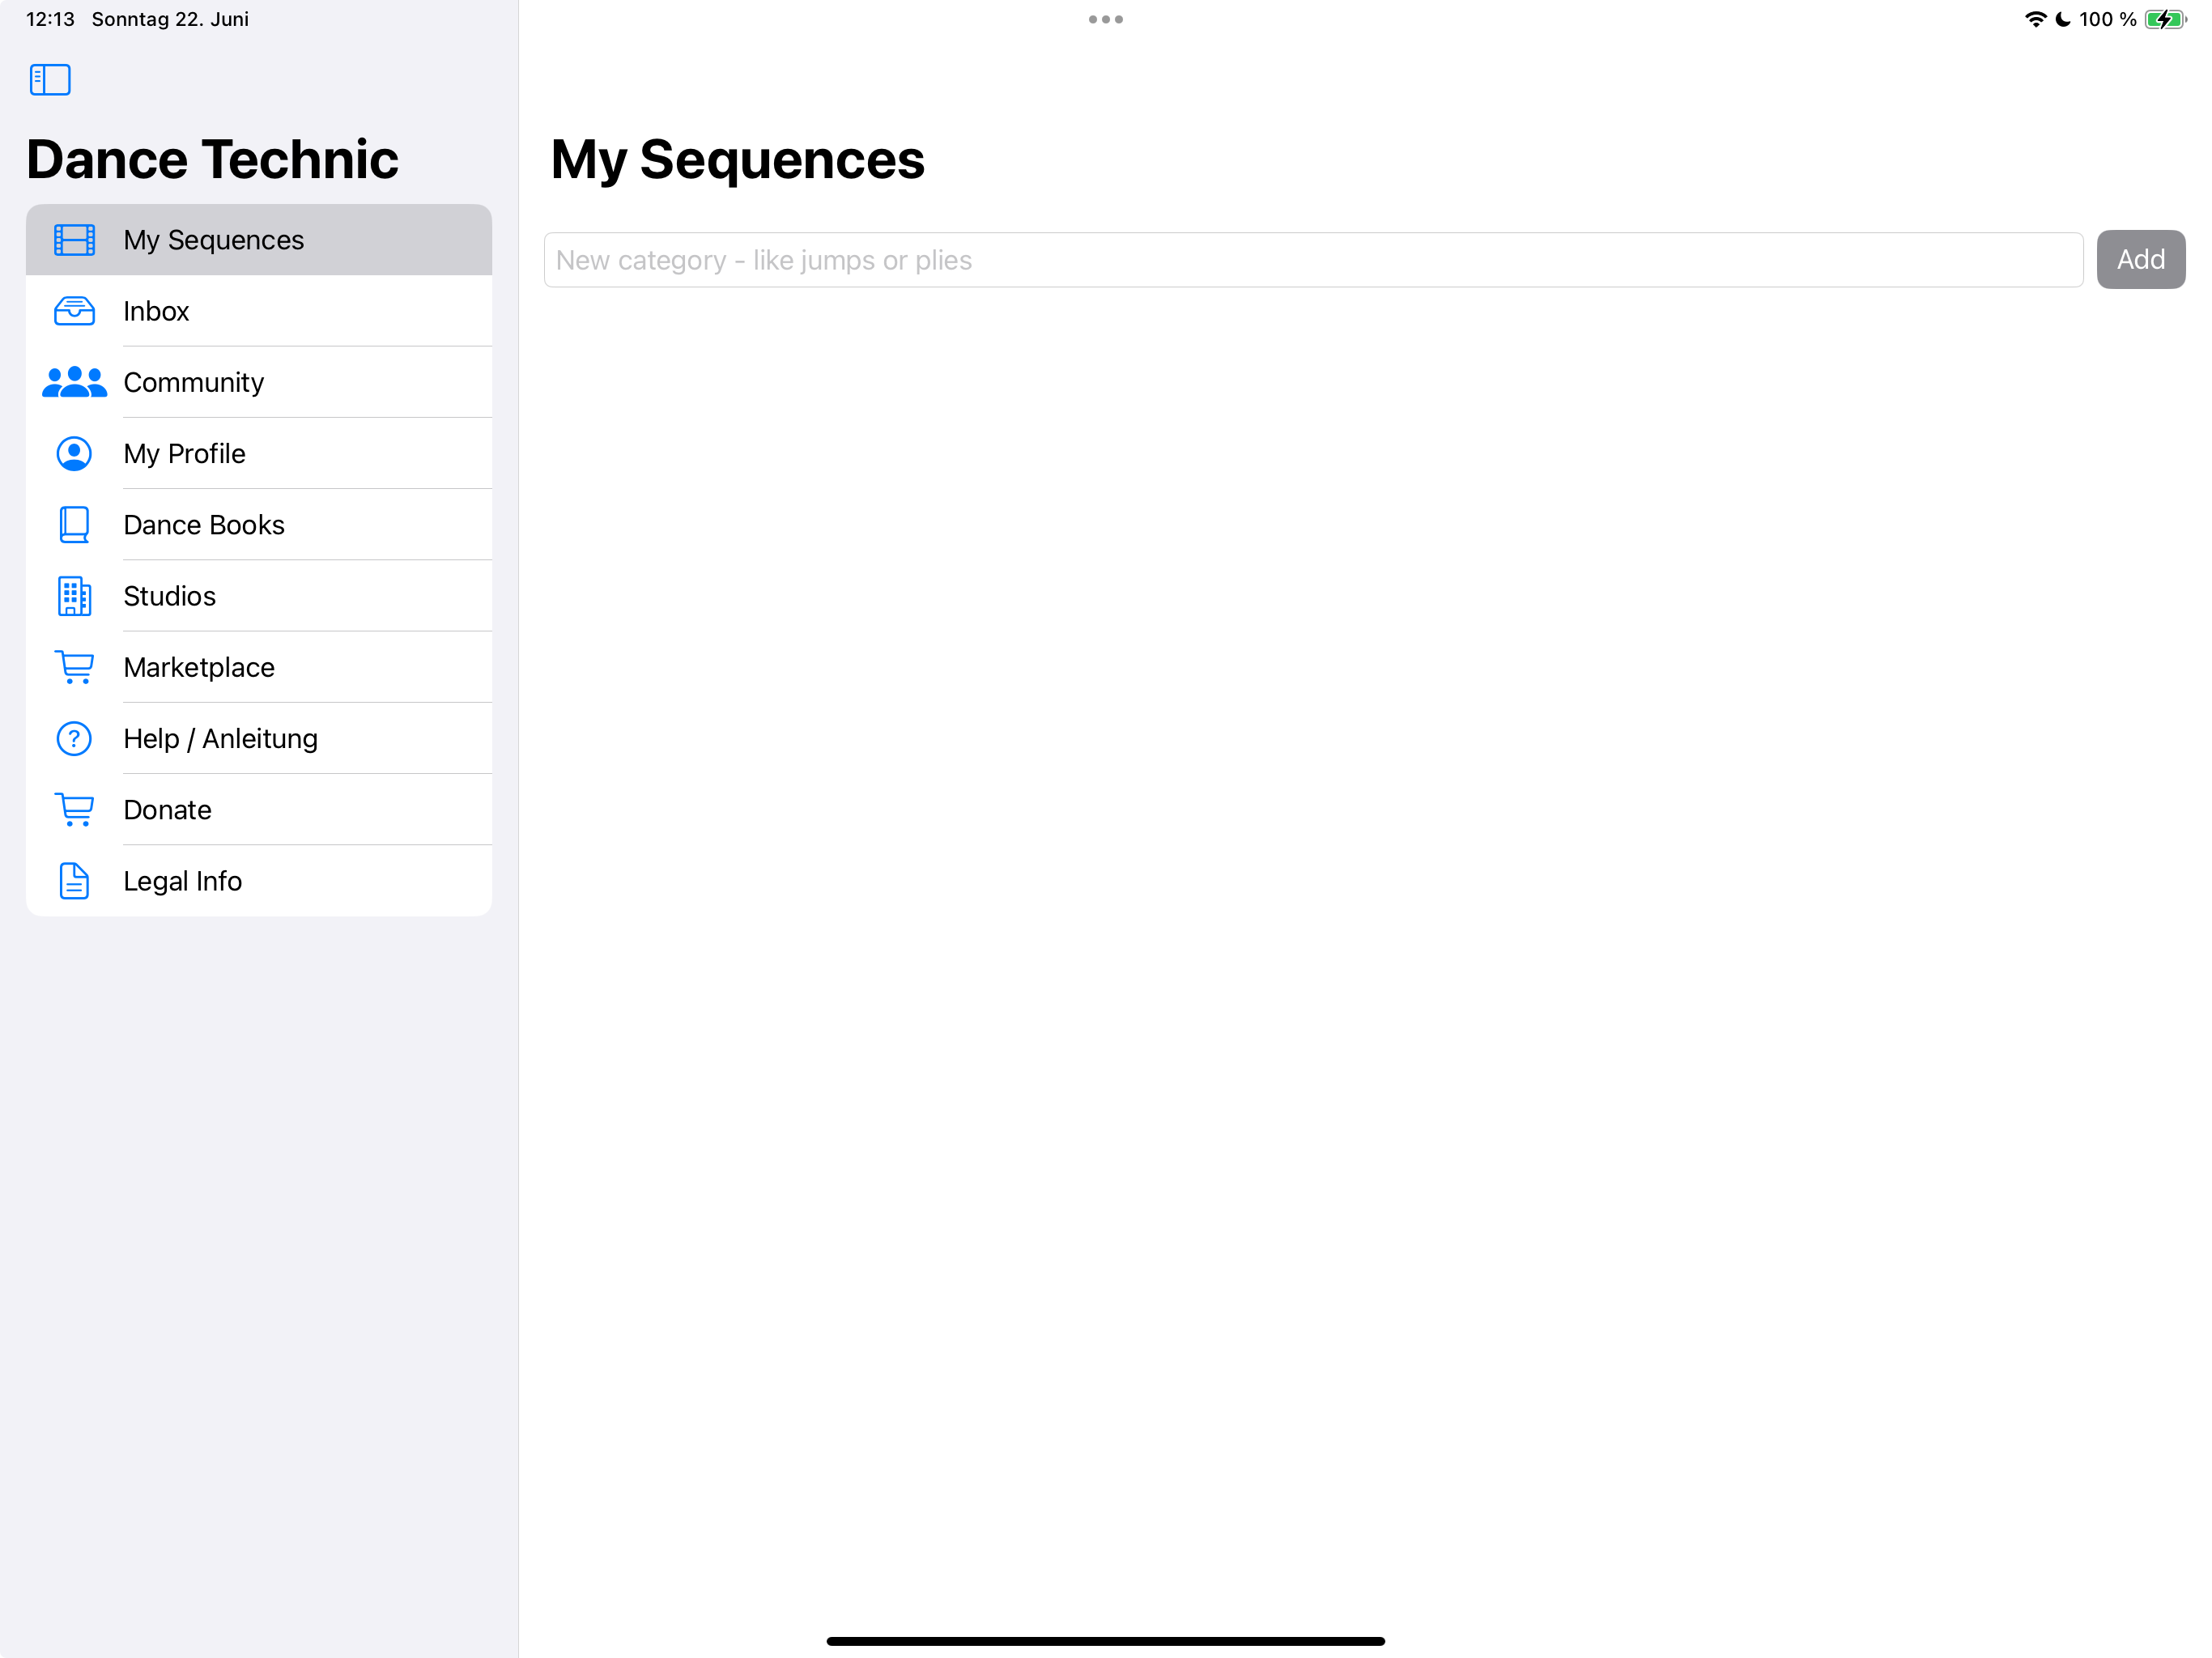Tap the battery indicator in status bar
Viewport: 2212px width, 1658px height.
[x=2164, y=19]
